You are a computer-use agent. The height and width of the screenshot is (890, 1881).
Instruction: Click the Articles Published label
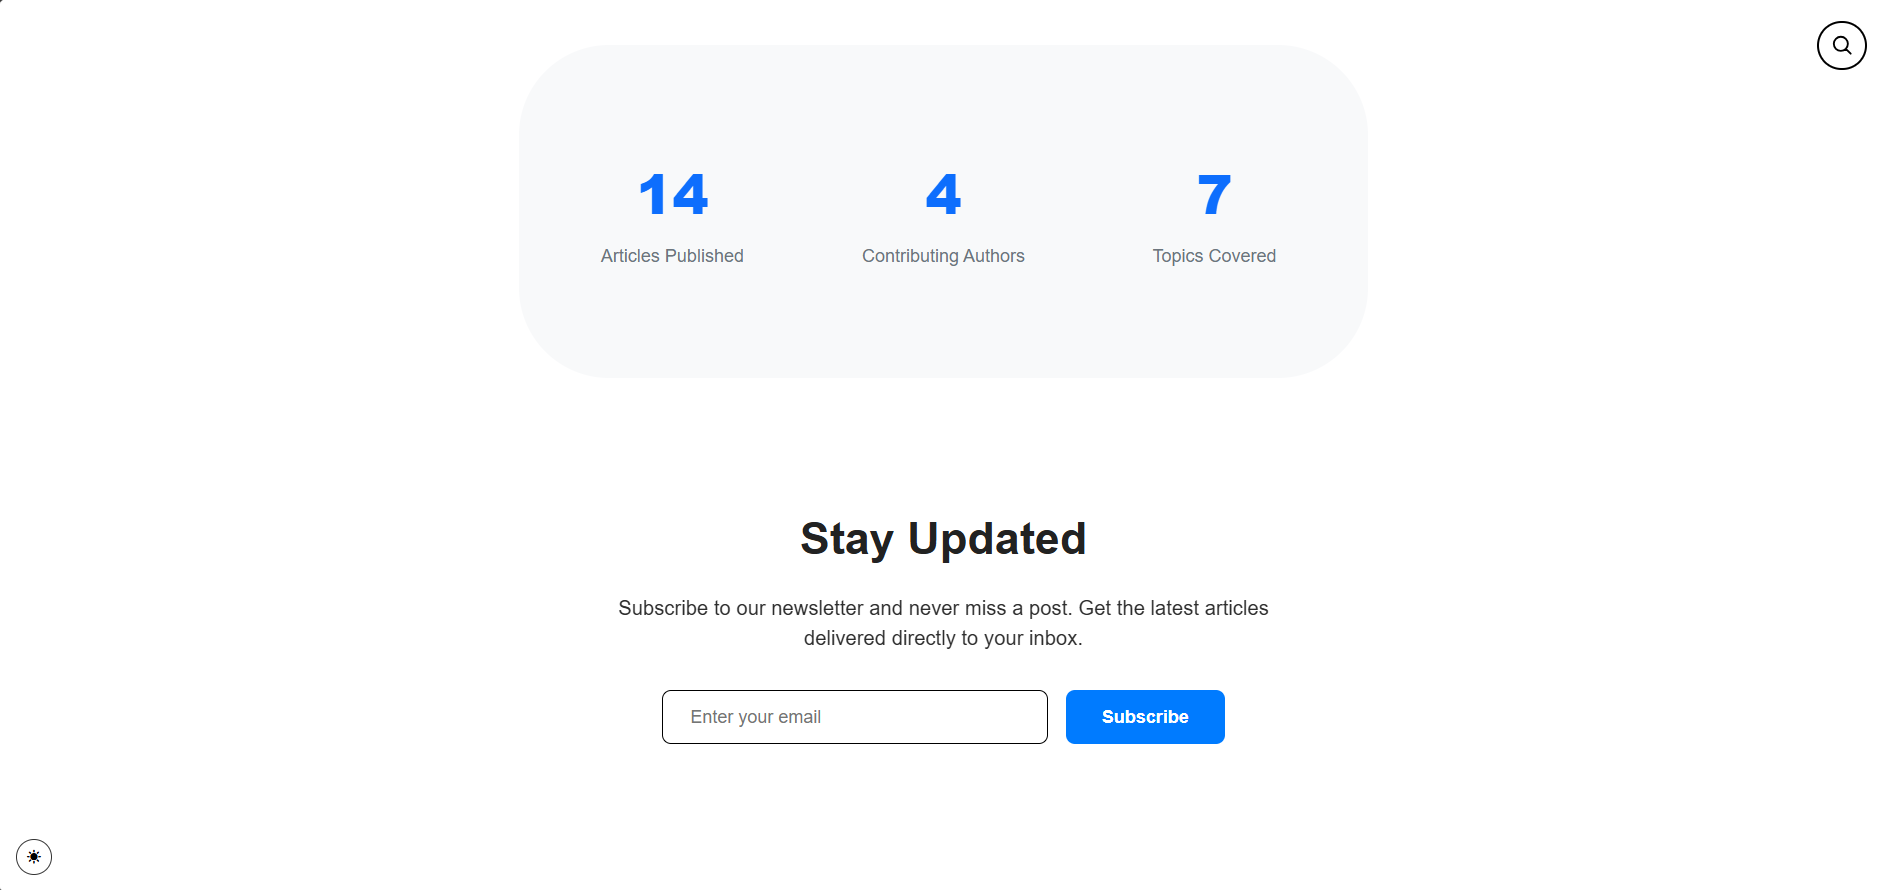[672, 256]
